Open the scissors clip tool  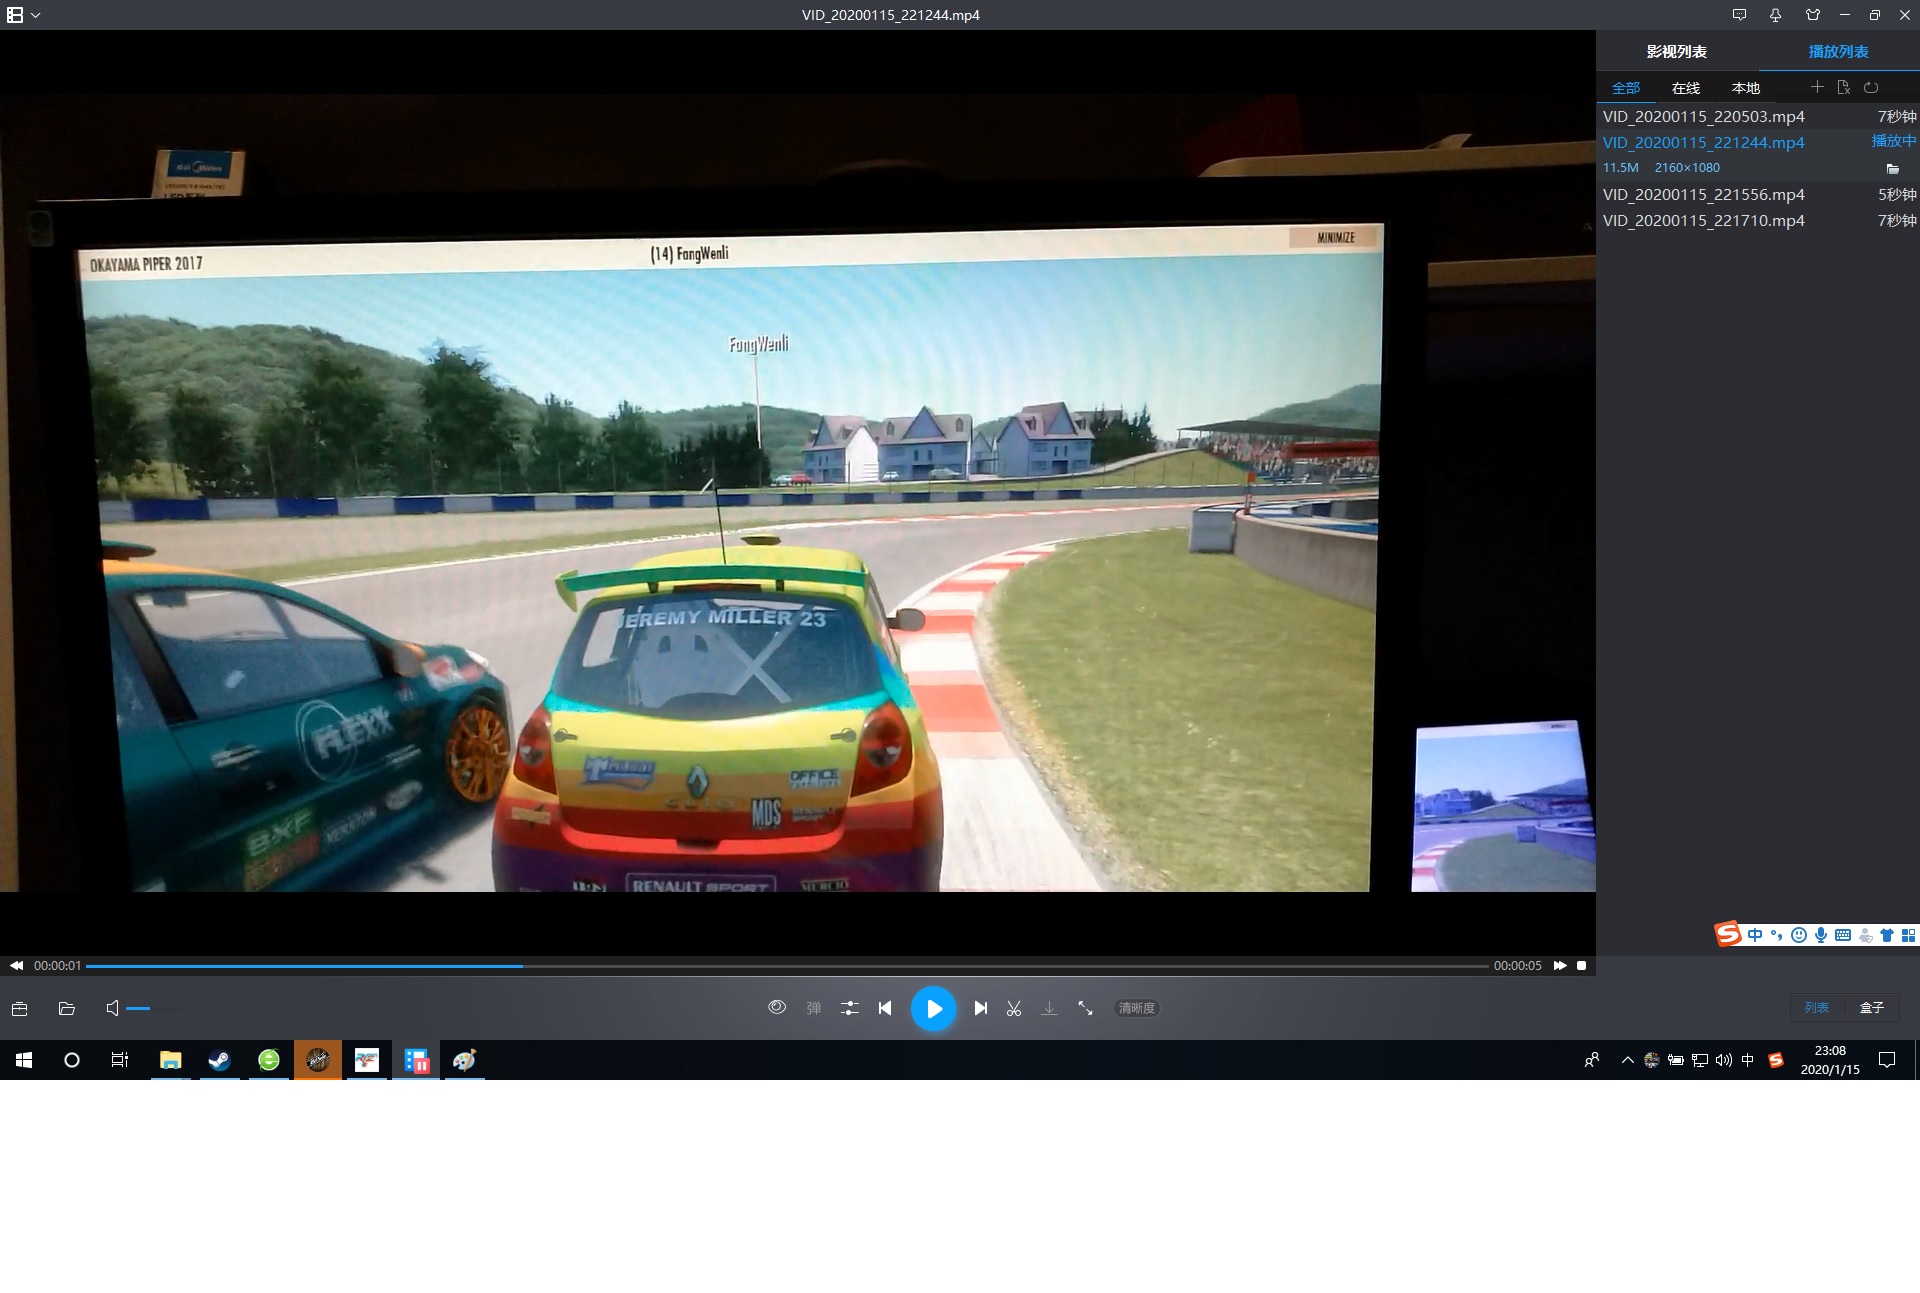point(1014,1008)
